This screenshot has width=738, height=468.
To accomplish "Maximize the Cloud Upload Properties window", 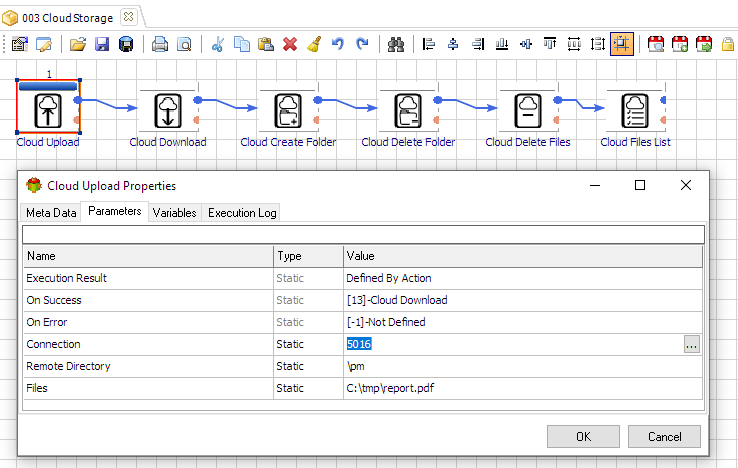I will 640,185.
